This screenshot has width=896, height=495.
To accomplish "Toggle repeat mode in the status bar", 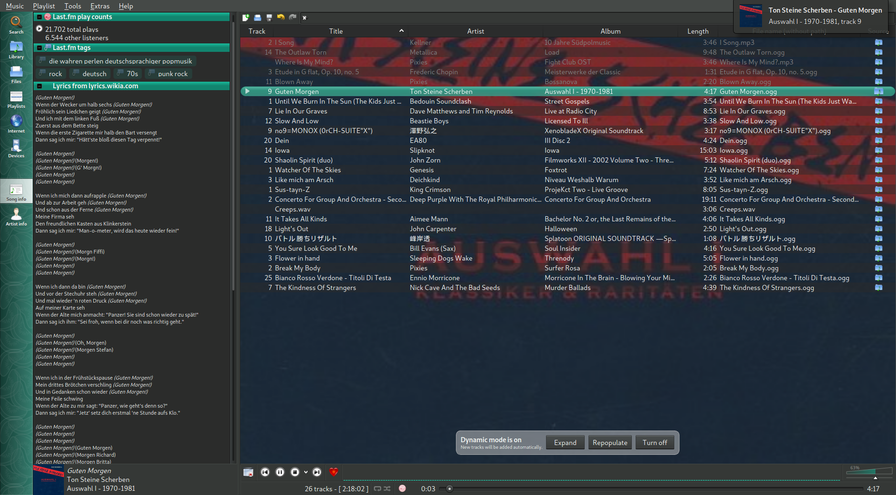I will 377,489.
